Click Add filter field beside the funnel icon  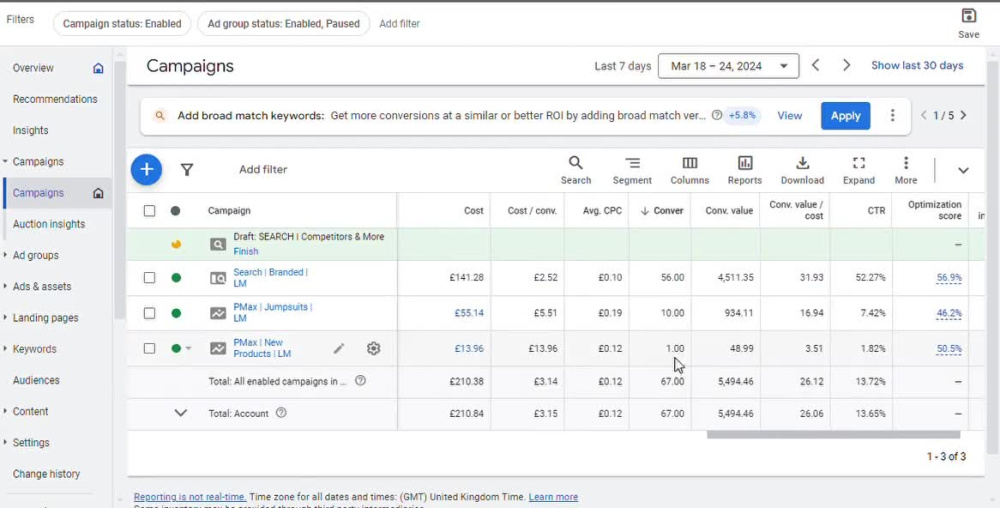263,170
